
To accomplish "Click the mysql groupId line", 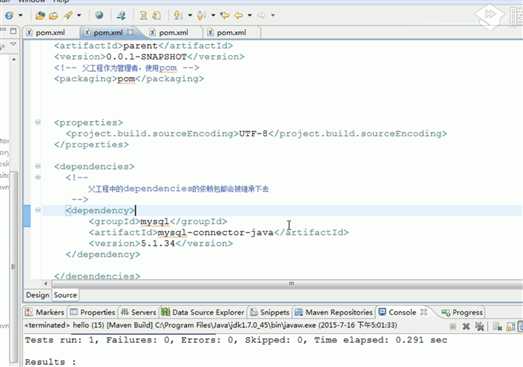I will 158,221.
